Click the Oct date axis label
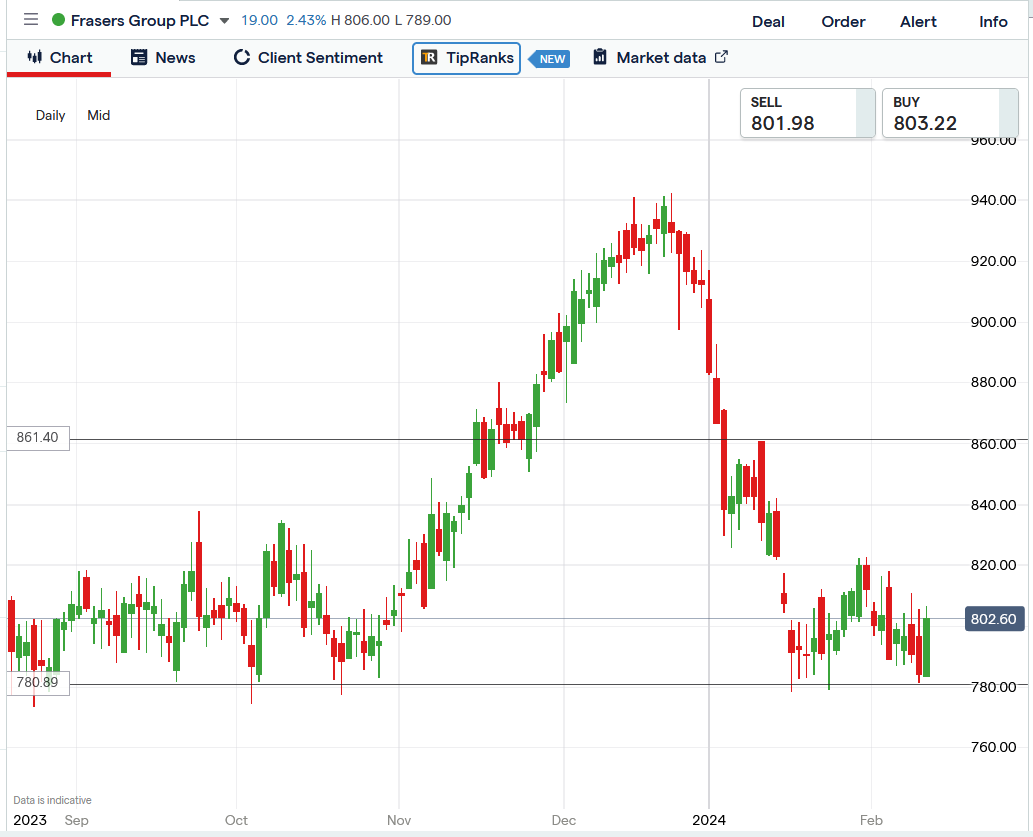Viewport: 1033px width, 837px height. pos(237,821)
